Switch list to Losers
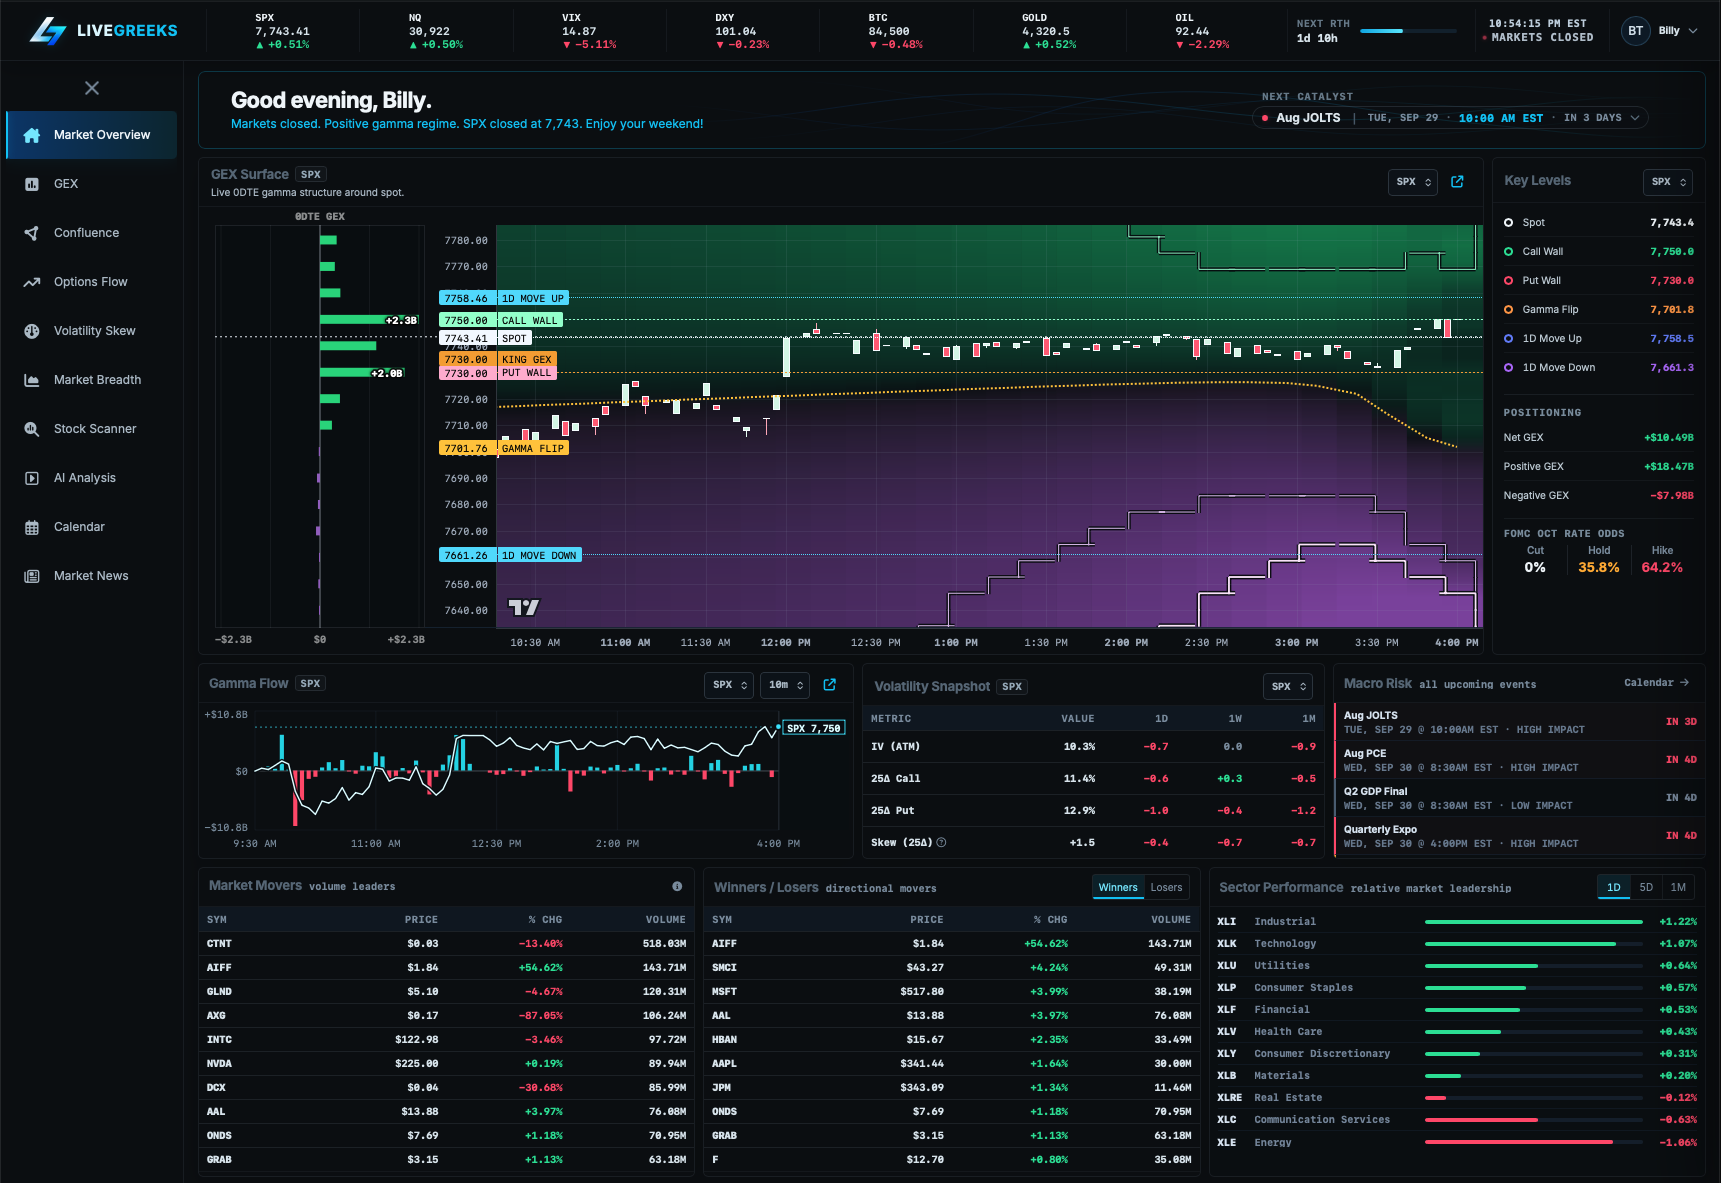1721x1183 pixels. 1166,887
